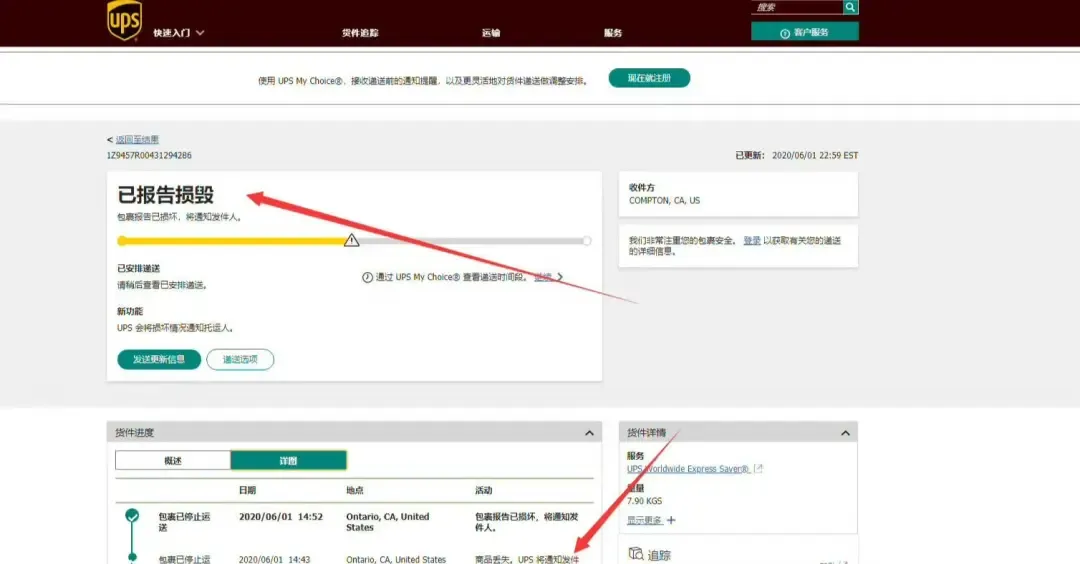Open the 快速入门 dropdown
Screen dimensions: 1080x564
[178, 32]
